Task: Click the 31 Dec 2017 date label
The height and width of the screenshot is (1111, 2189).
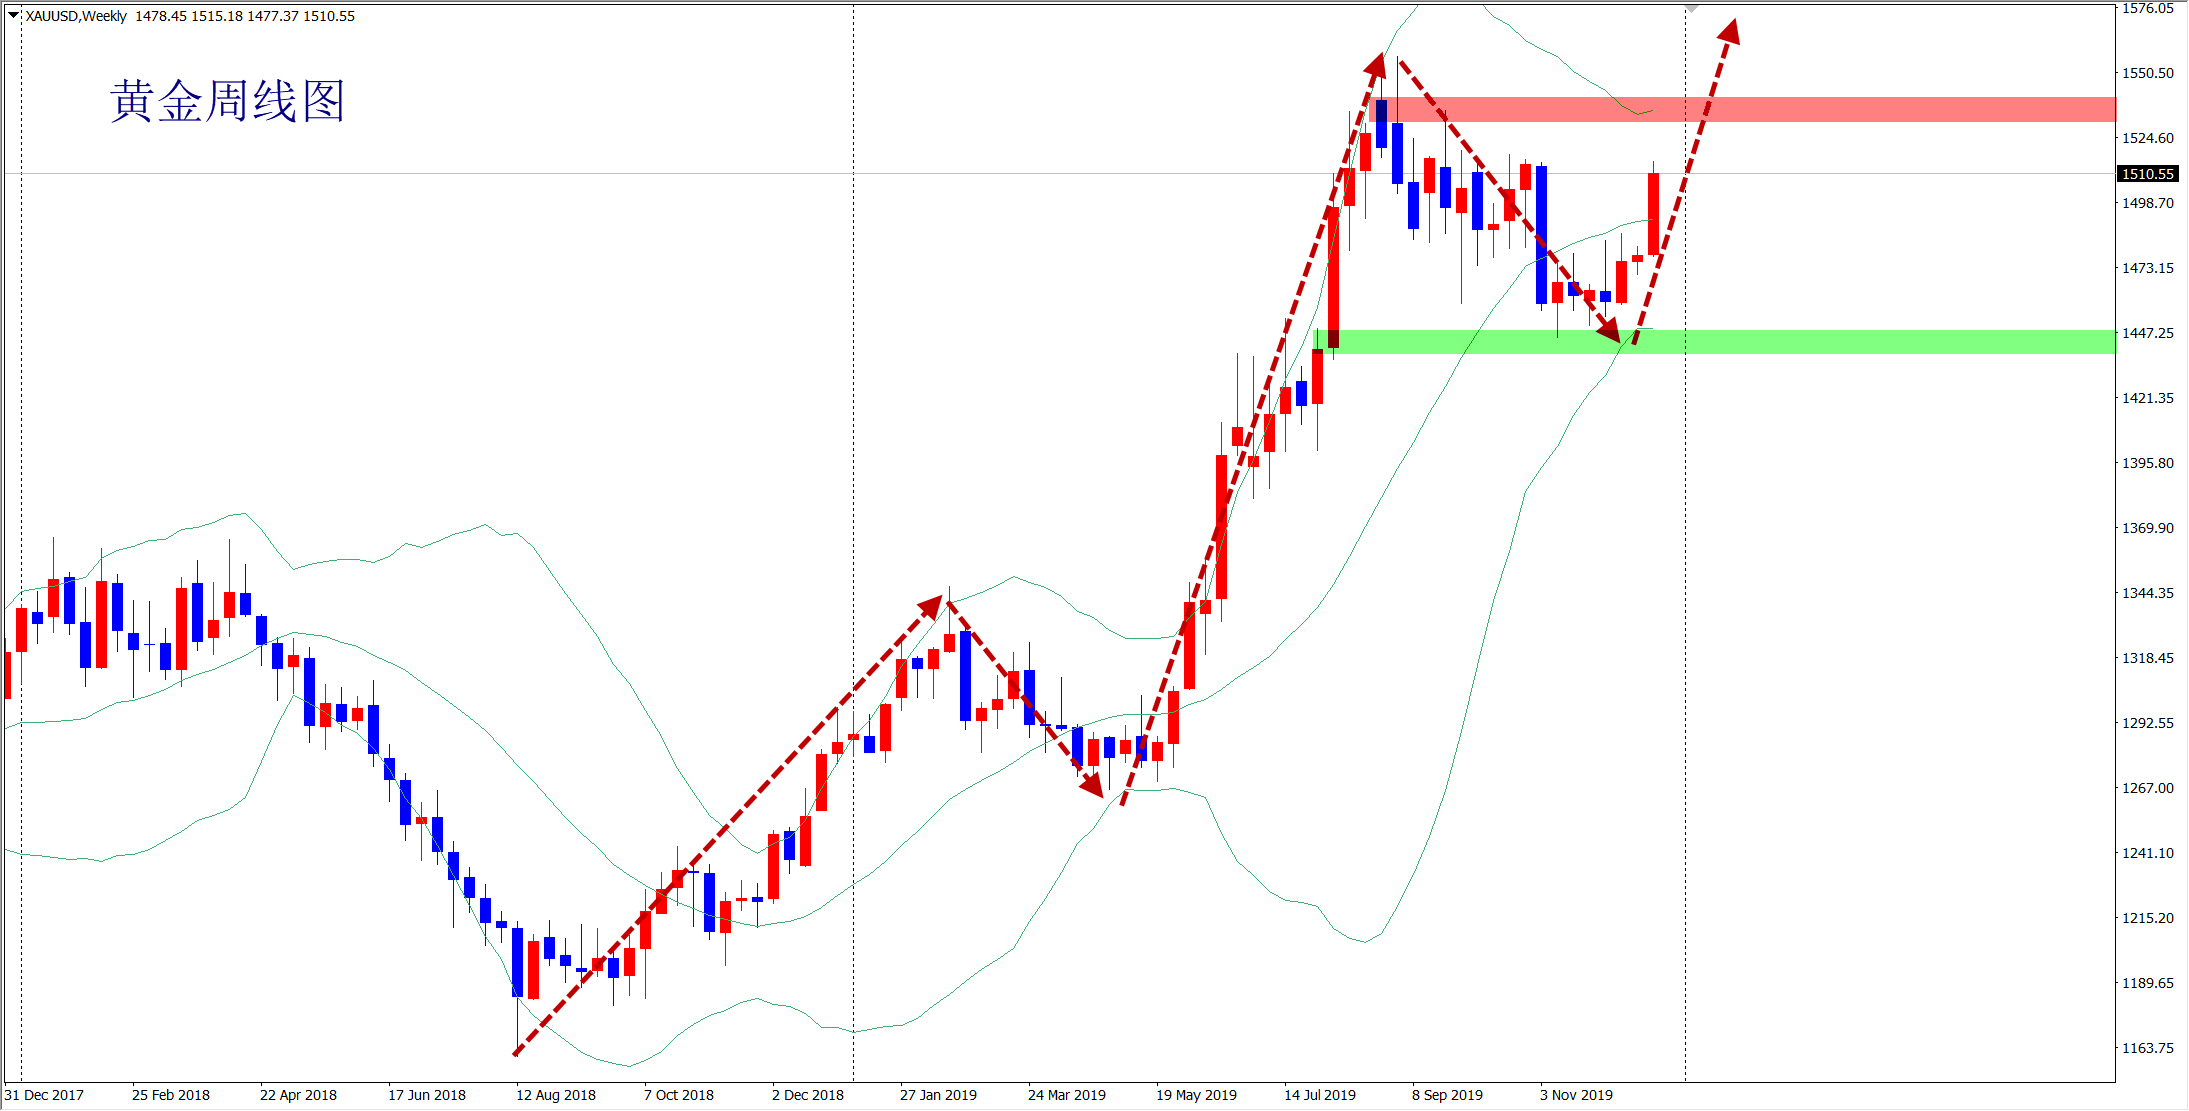Action: pyautogui.click(x=44, y=1095)
